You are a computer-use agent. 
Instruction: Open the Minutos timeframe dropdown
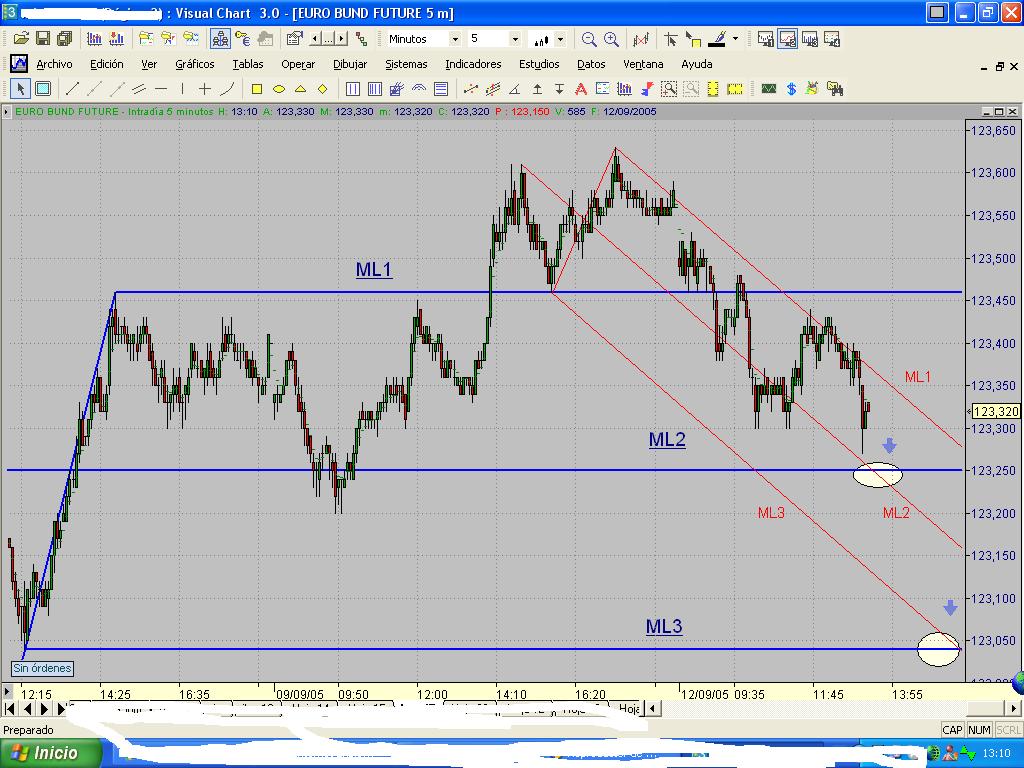(455, 39)
